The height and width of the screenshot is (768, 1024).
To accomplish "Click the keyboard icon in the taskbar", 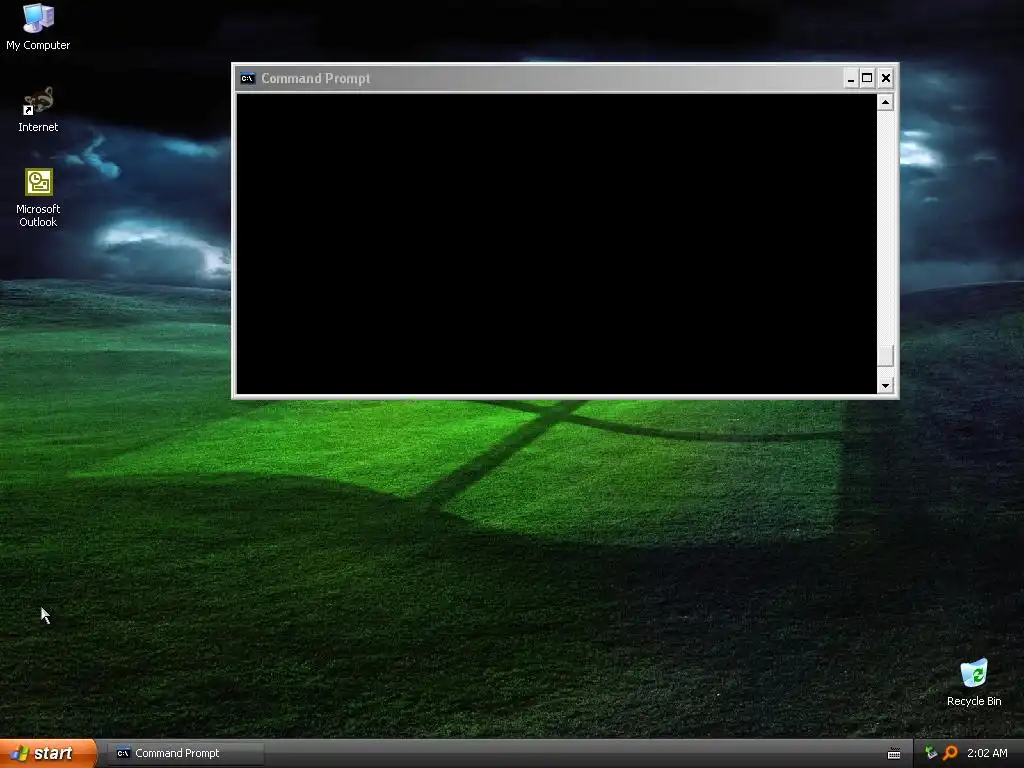I will tap(894, 754).
